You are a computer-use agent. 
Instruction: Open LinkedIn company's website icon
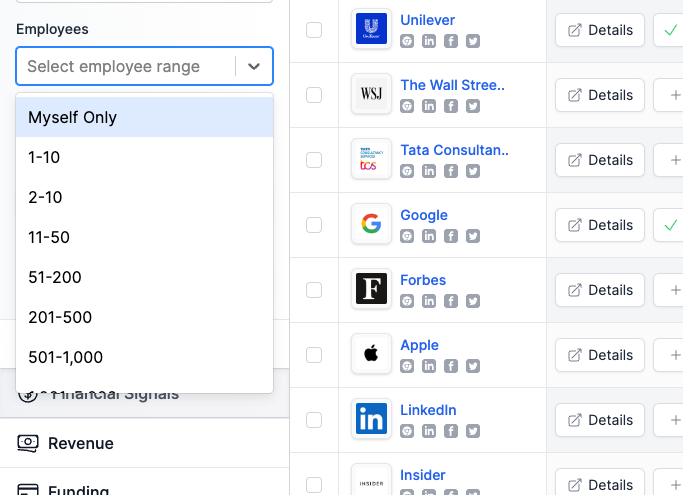pos(407,431)
